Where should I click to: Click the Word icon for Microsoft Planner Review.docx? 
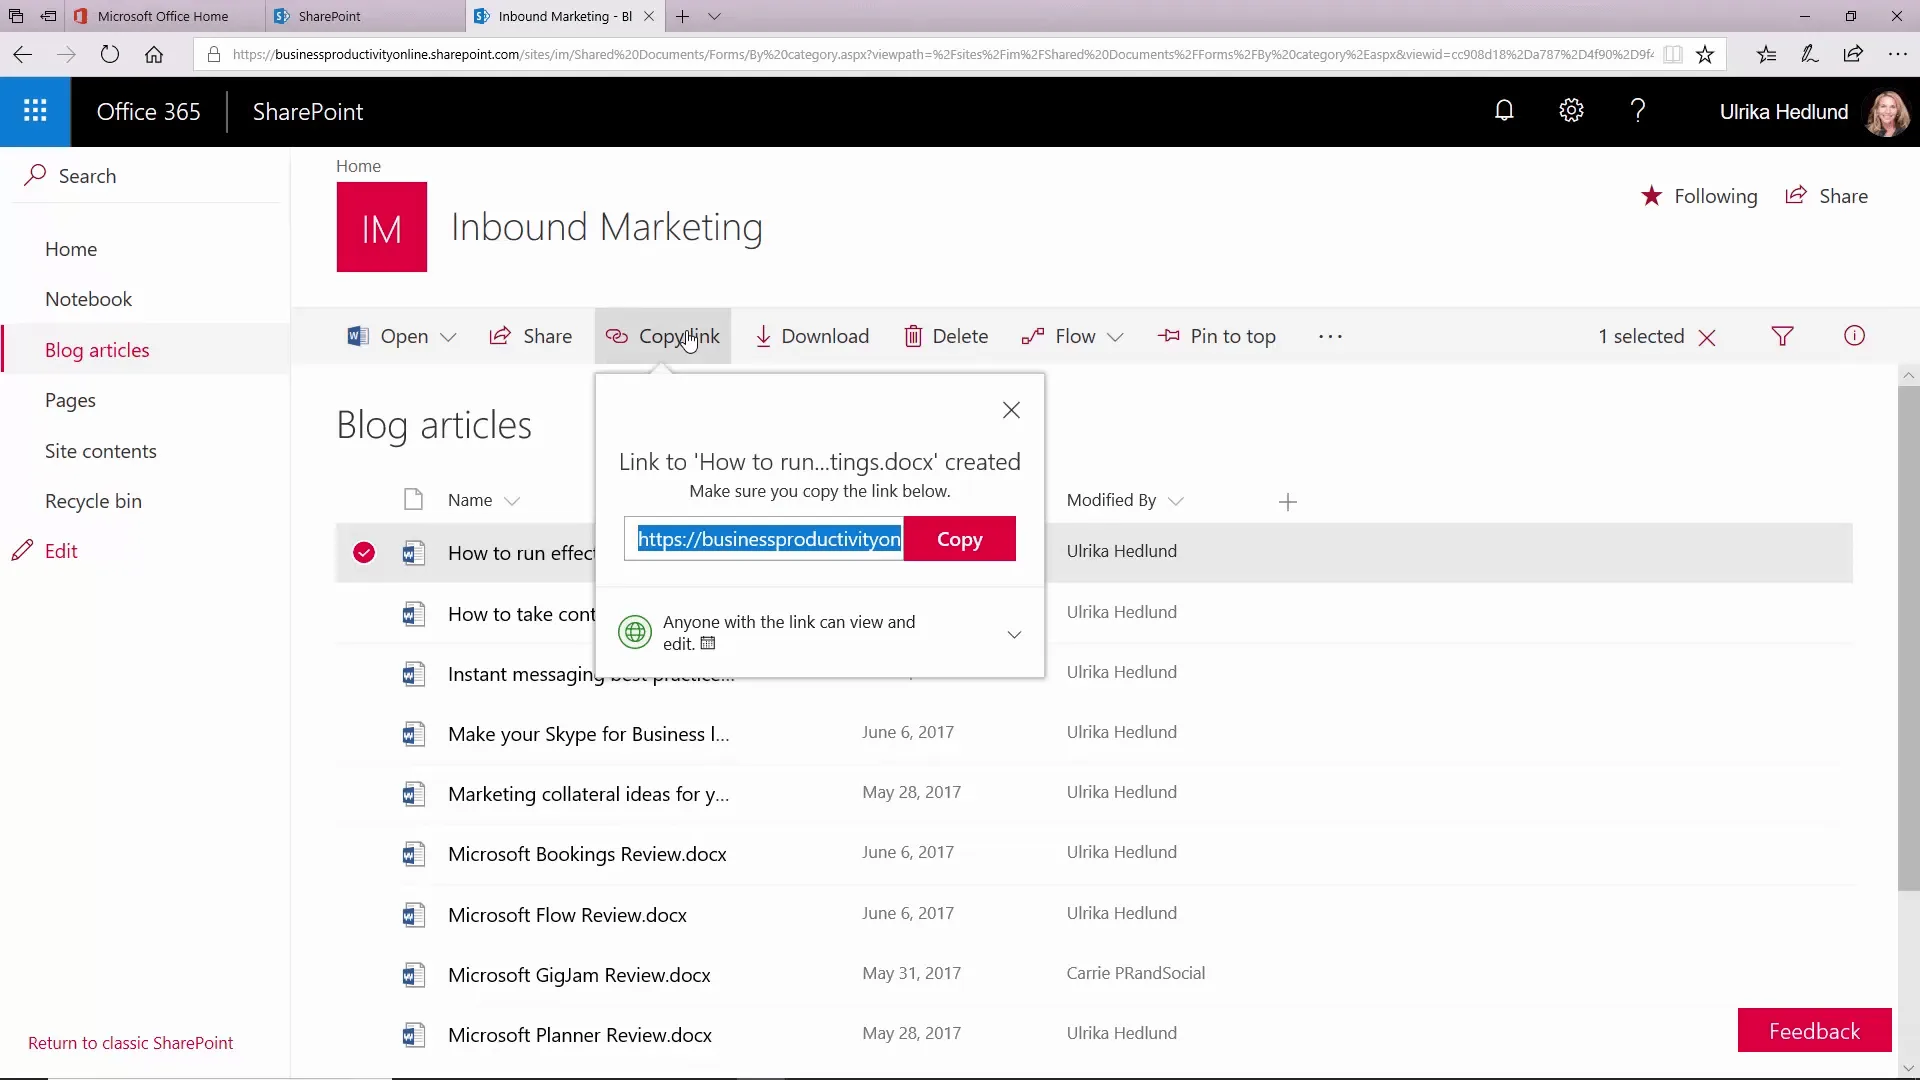pos(413,1035)
